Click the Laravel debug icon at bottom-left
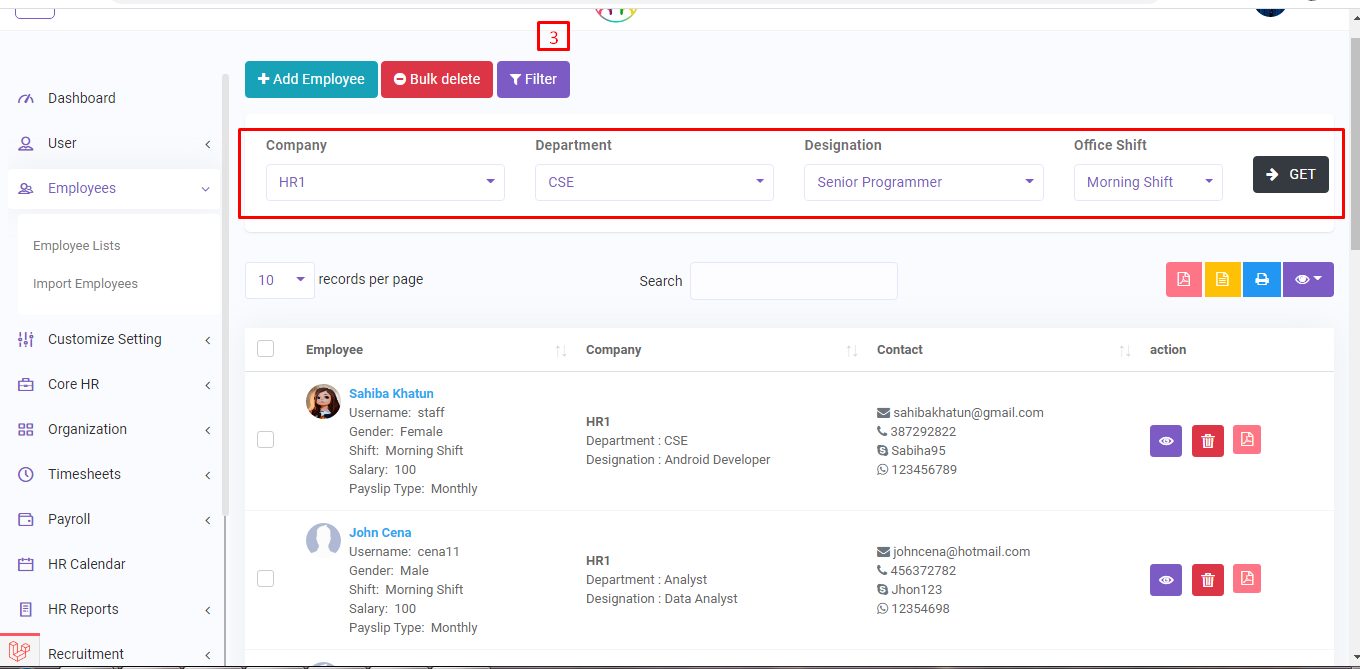 click(20, 651)
